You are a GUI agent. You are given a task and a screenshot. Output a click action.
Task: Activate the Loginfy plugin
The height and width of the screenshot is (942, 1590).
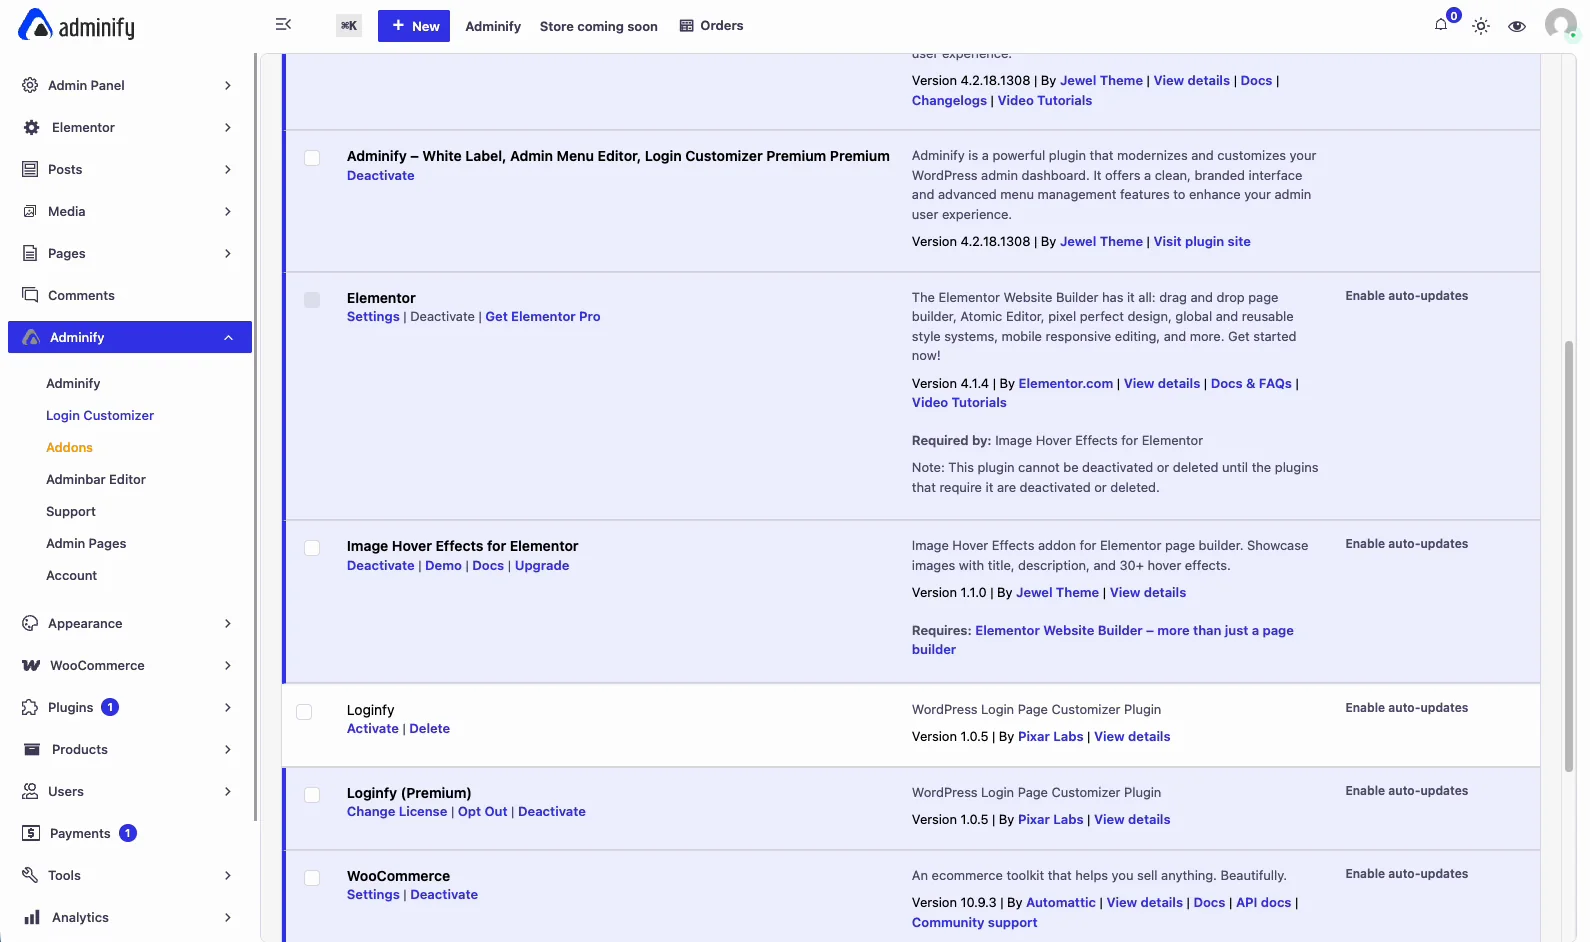tap(373, 729)
